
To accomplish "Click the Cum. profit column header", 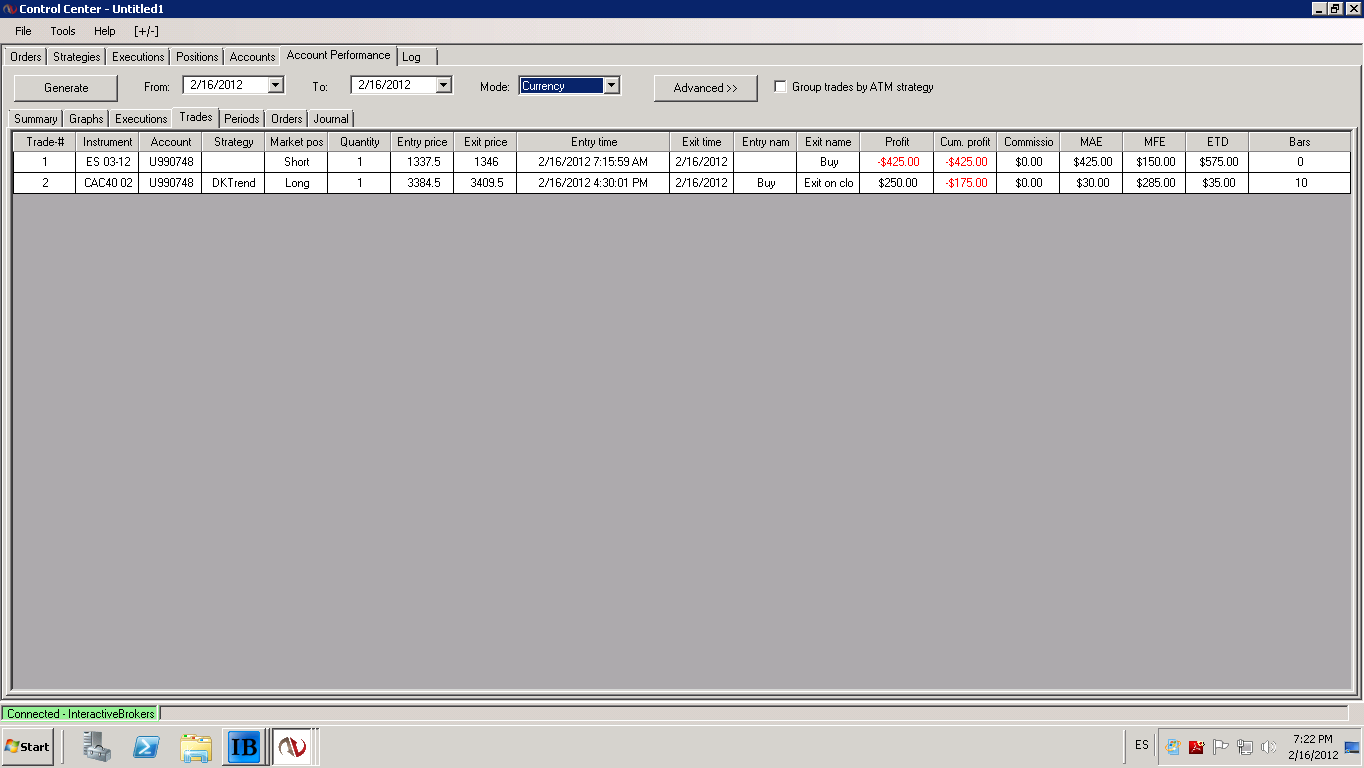I will [x=965, y=142].
